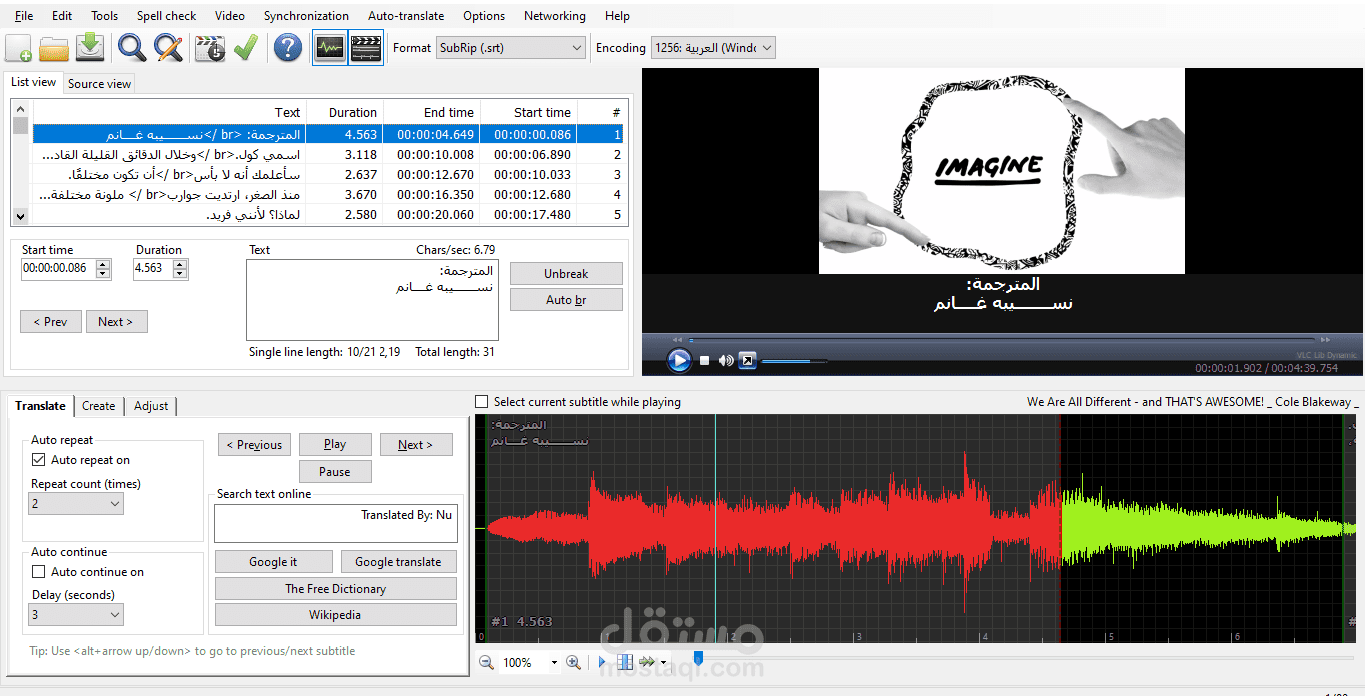Viewport: 1365px width, 696px height.
Task: Save the subtitle with the download-arrow icon
Action: pos(91,47)
